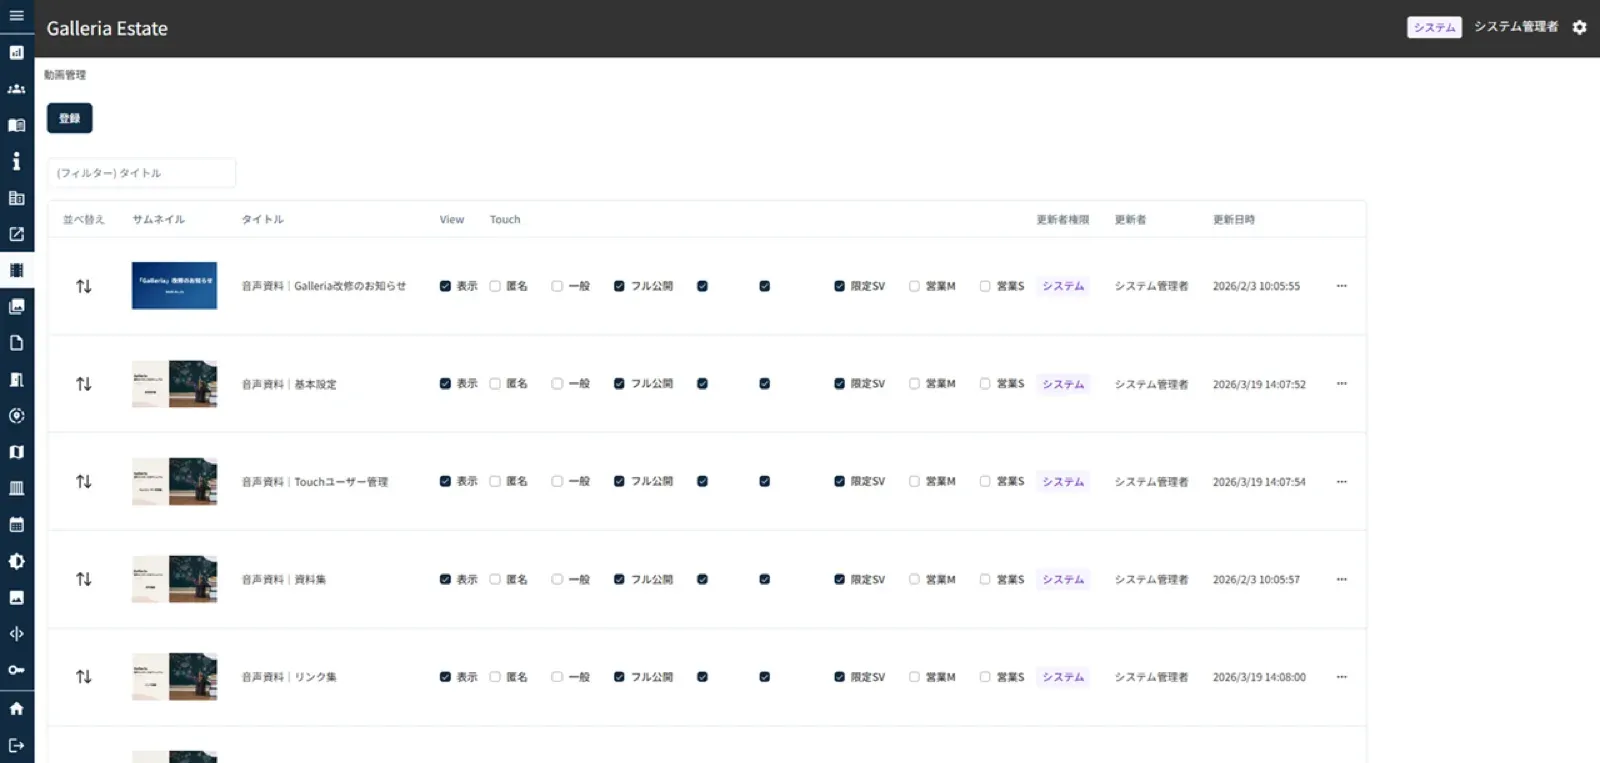The width and height of the screenshot is (1600, 763).
Task: Open more options for 基本設定 row
Action: (1341, 384)
